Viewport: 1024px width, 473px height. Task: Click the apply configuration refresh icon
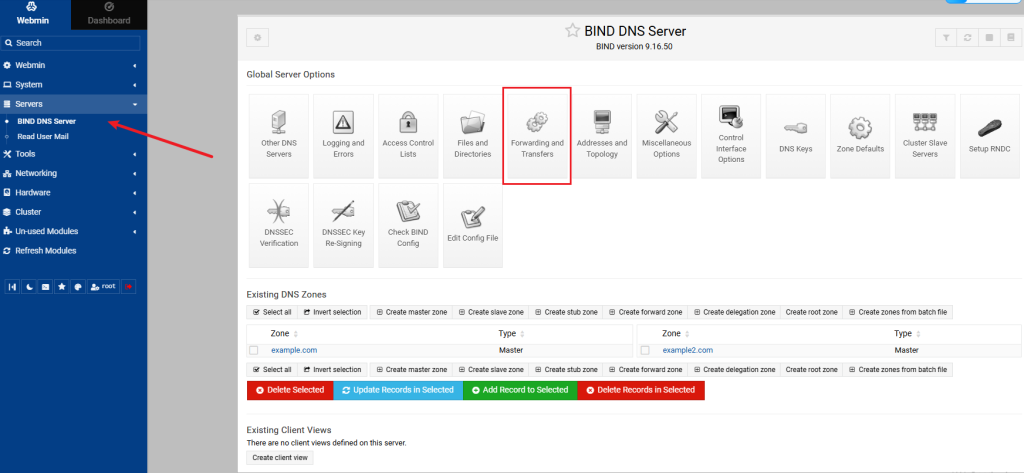[x=967, y=38]
